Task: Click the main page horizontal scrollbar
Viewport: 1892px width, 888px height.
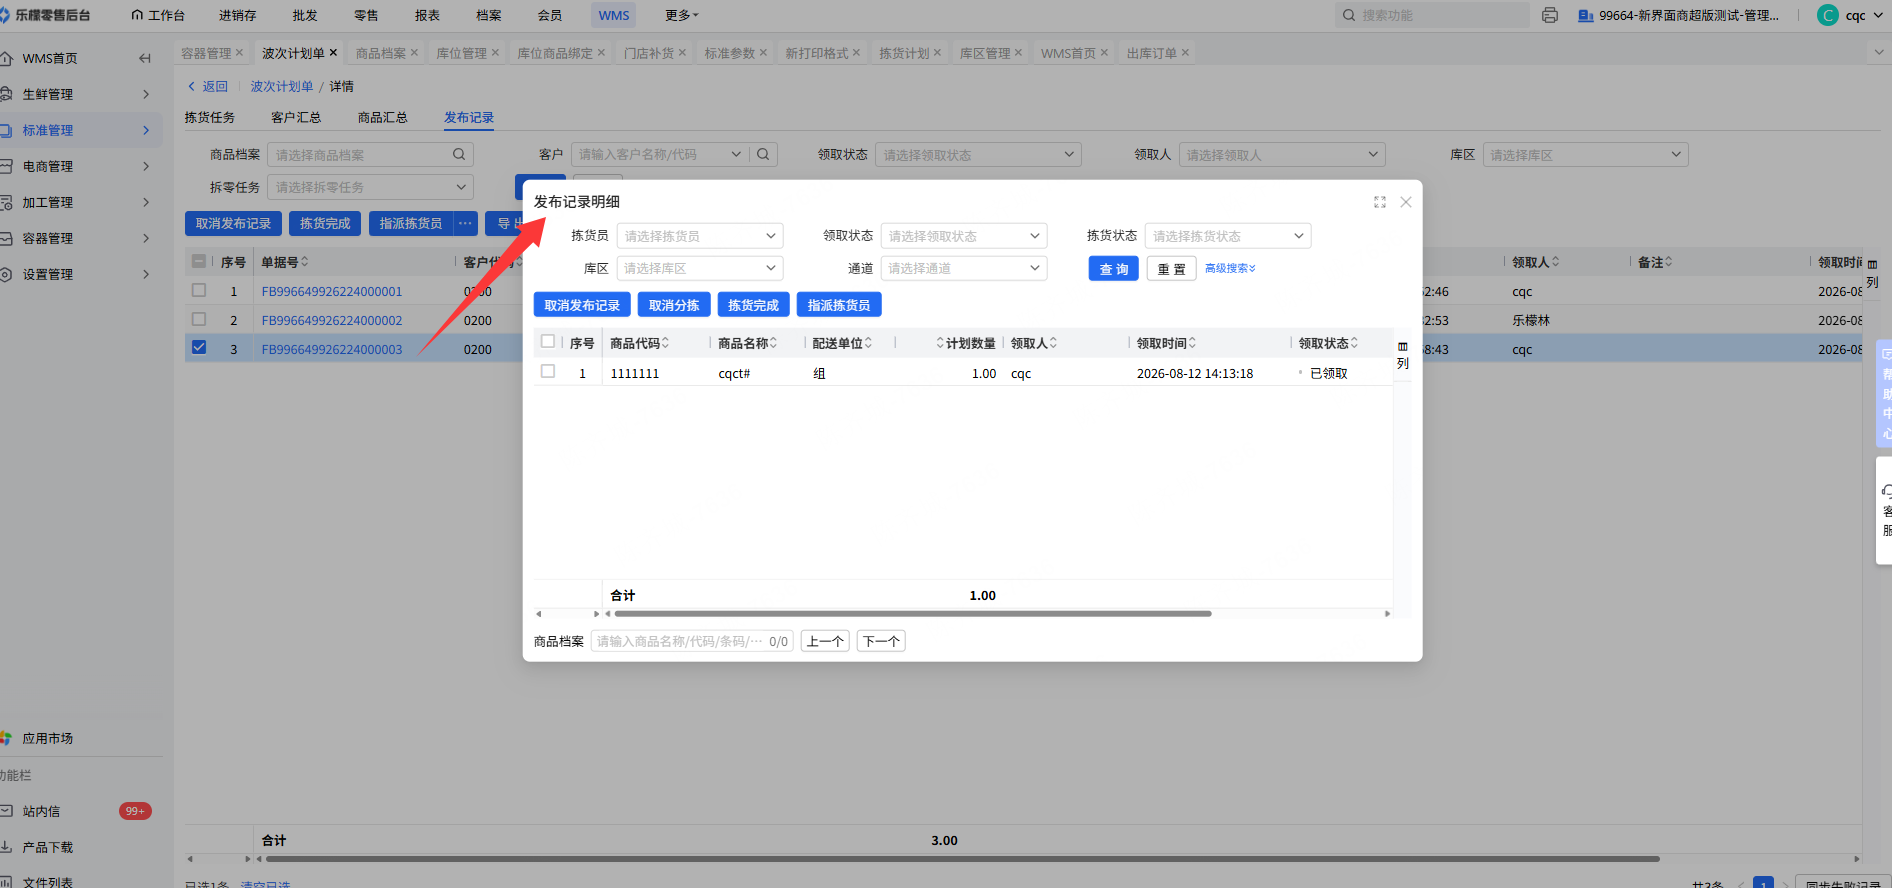Action: 962,859
